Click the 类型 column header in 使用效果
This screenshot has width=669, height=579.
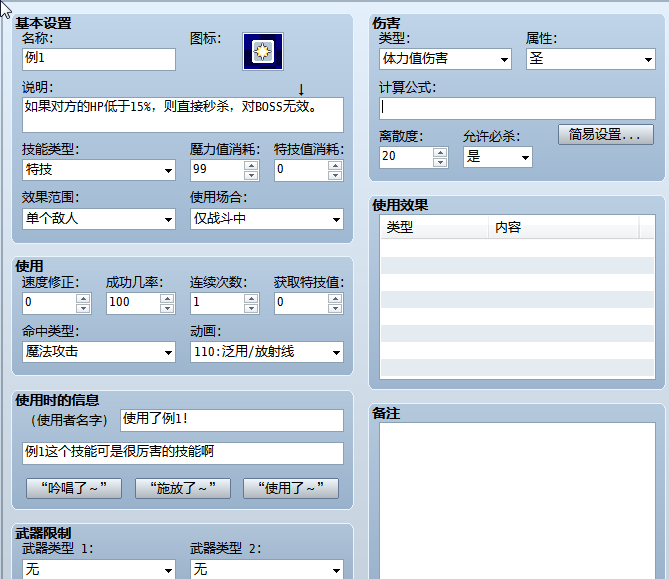click(434, 227)
